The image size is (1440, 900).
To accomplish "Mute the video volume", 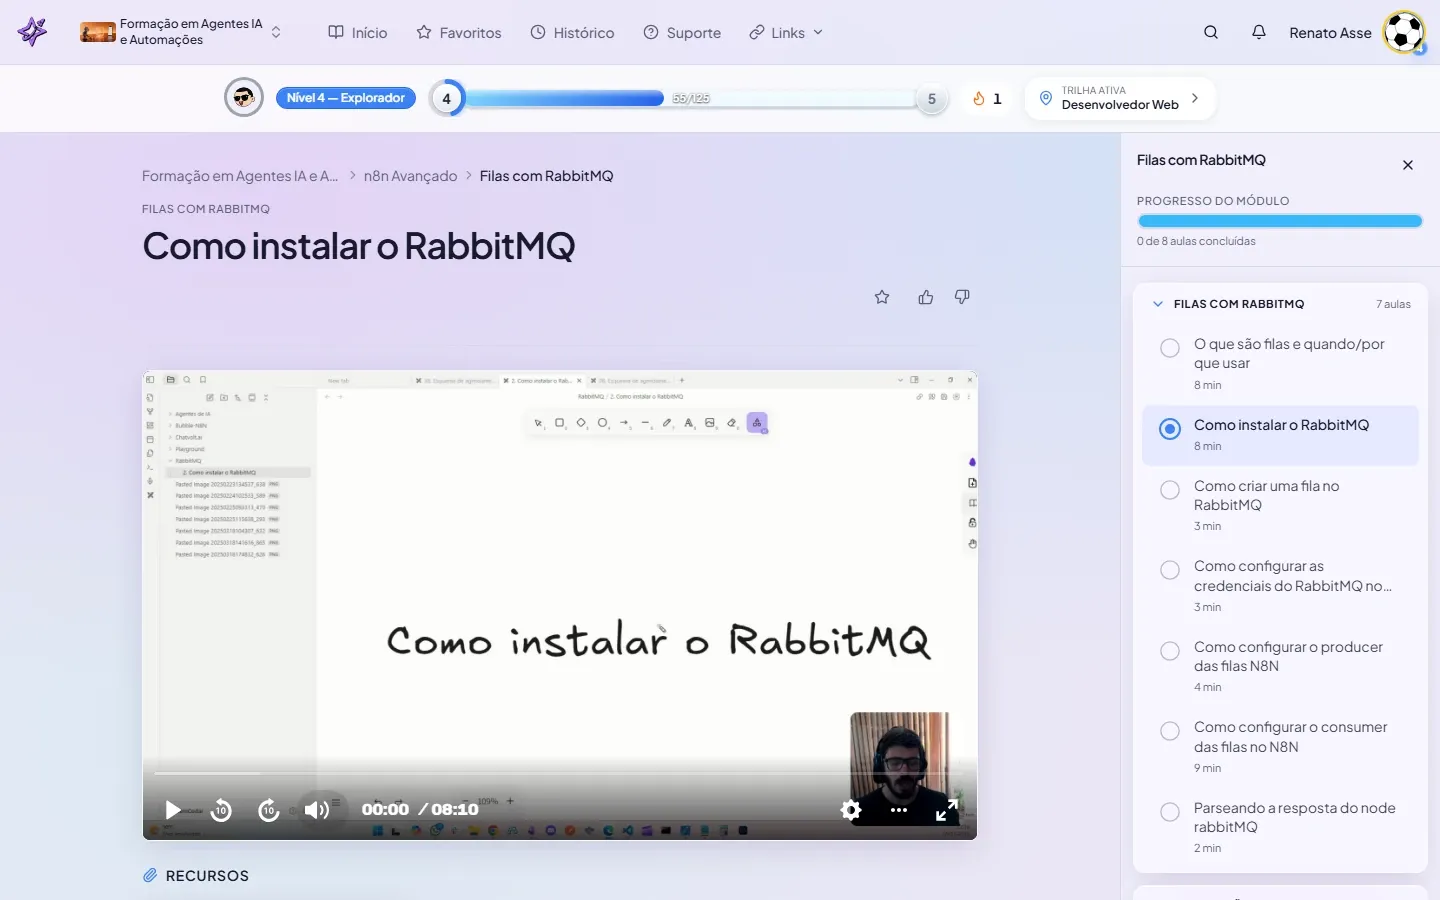I will pyautogui.click(x=316, y=810).
